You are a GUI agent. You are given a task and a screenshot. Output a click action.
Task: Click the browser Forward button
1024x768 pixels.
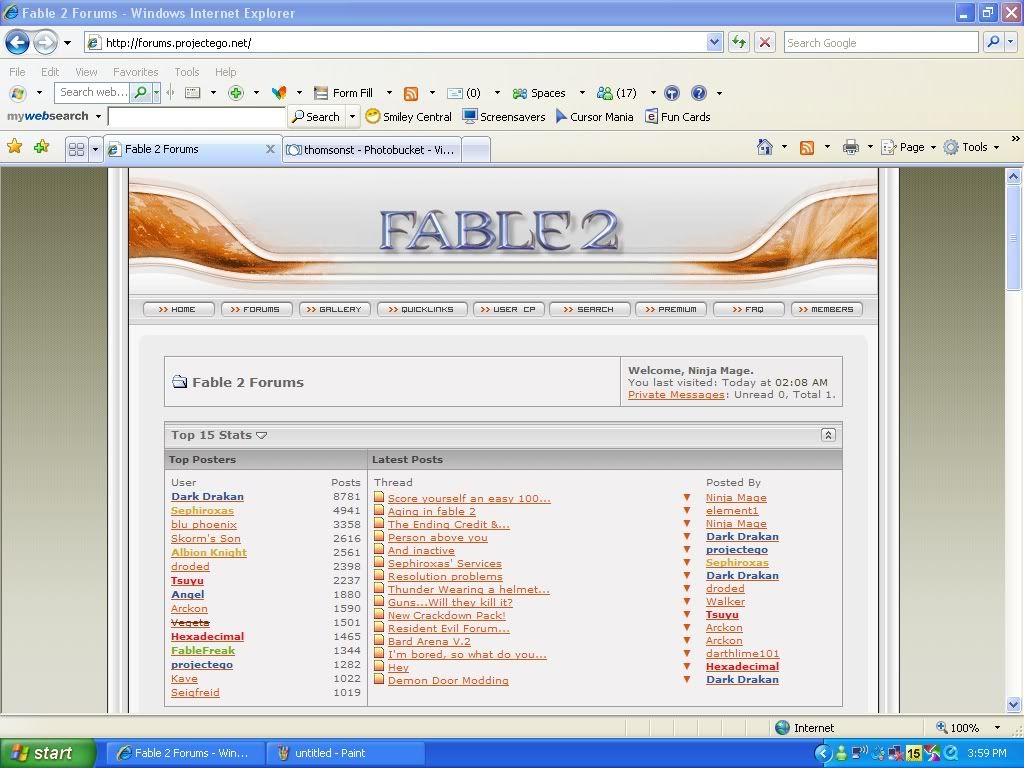[44, 43]
